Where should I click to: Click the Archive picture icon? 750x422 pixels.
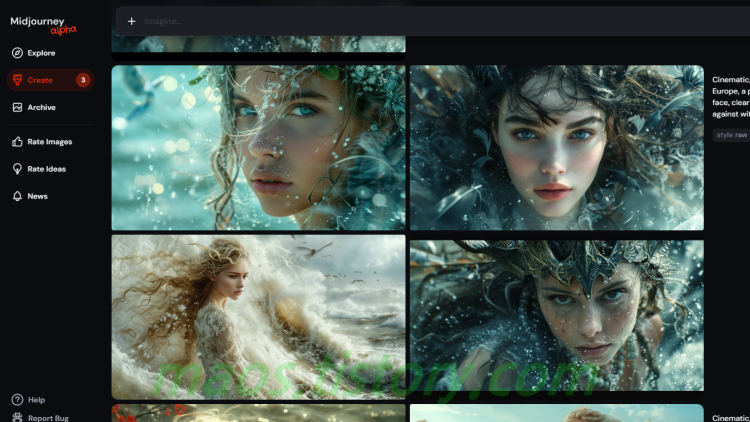click(17, 107)
